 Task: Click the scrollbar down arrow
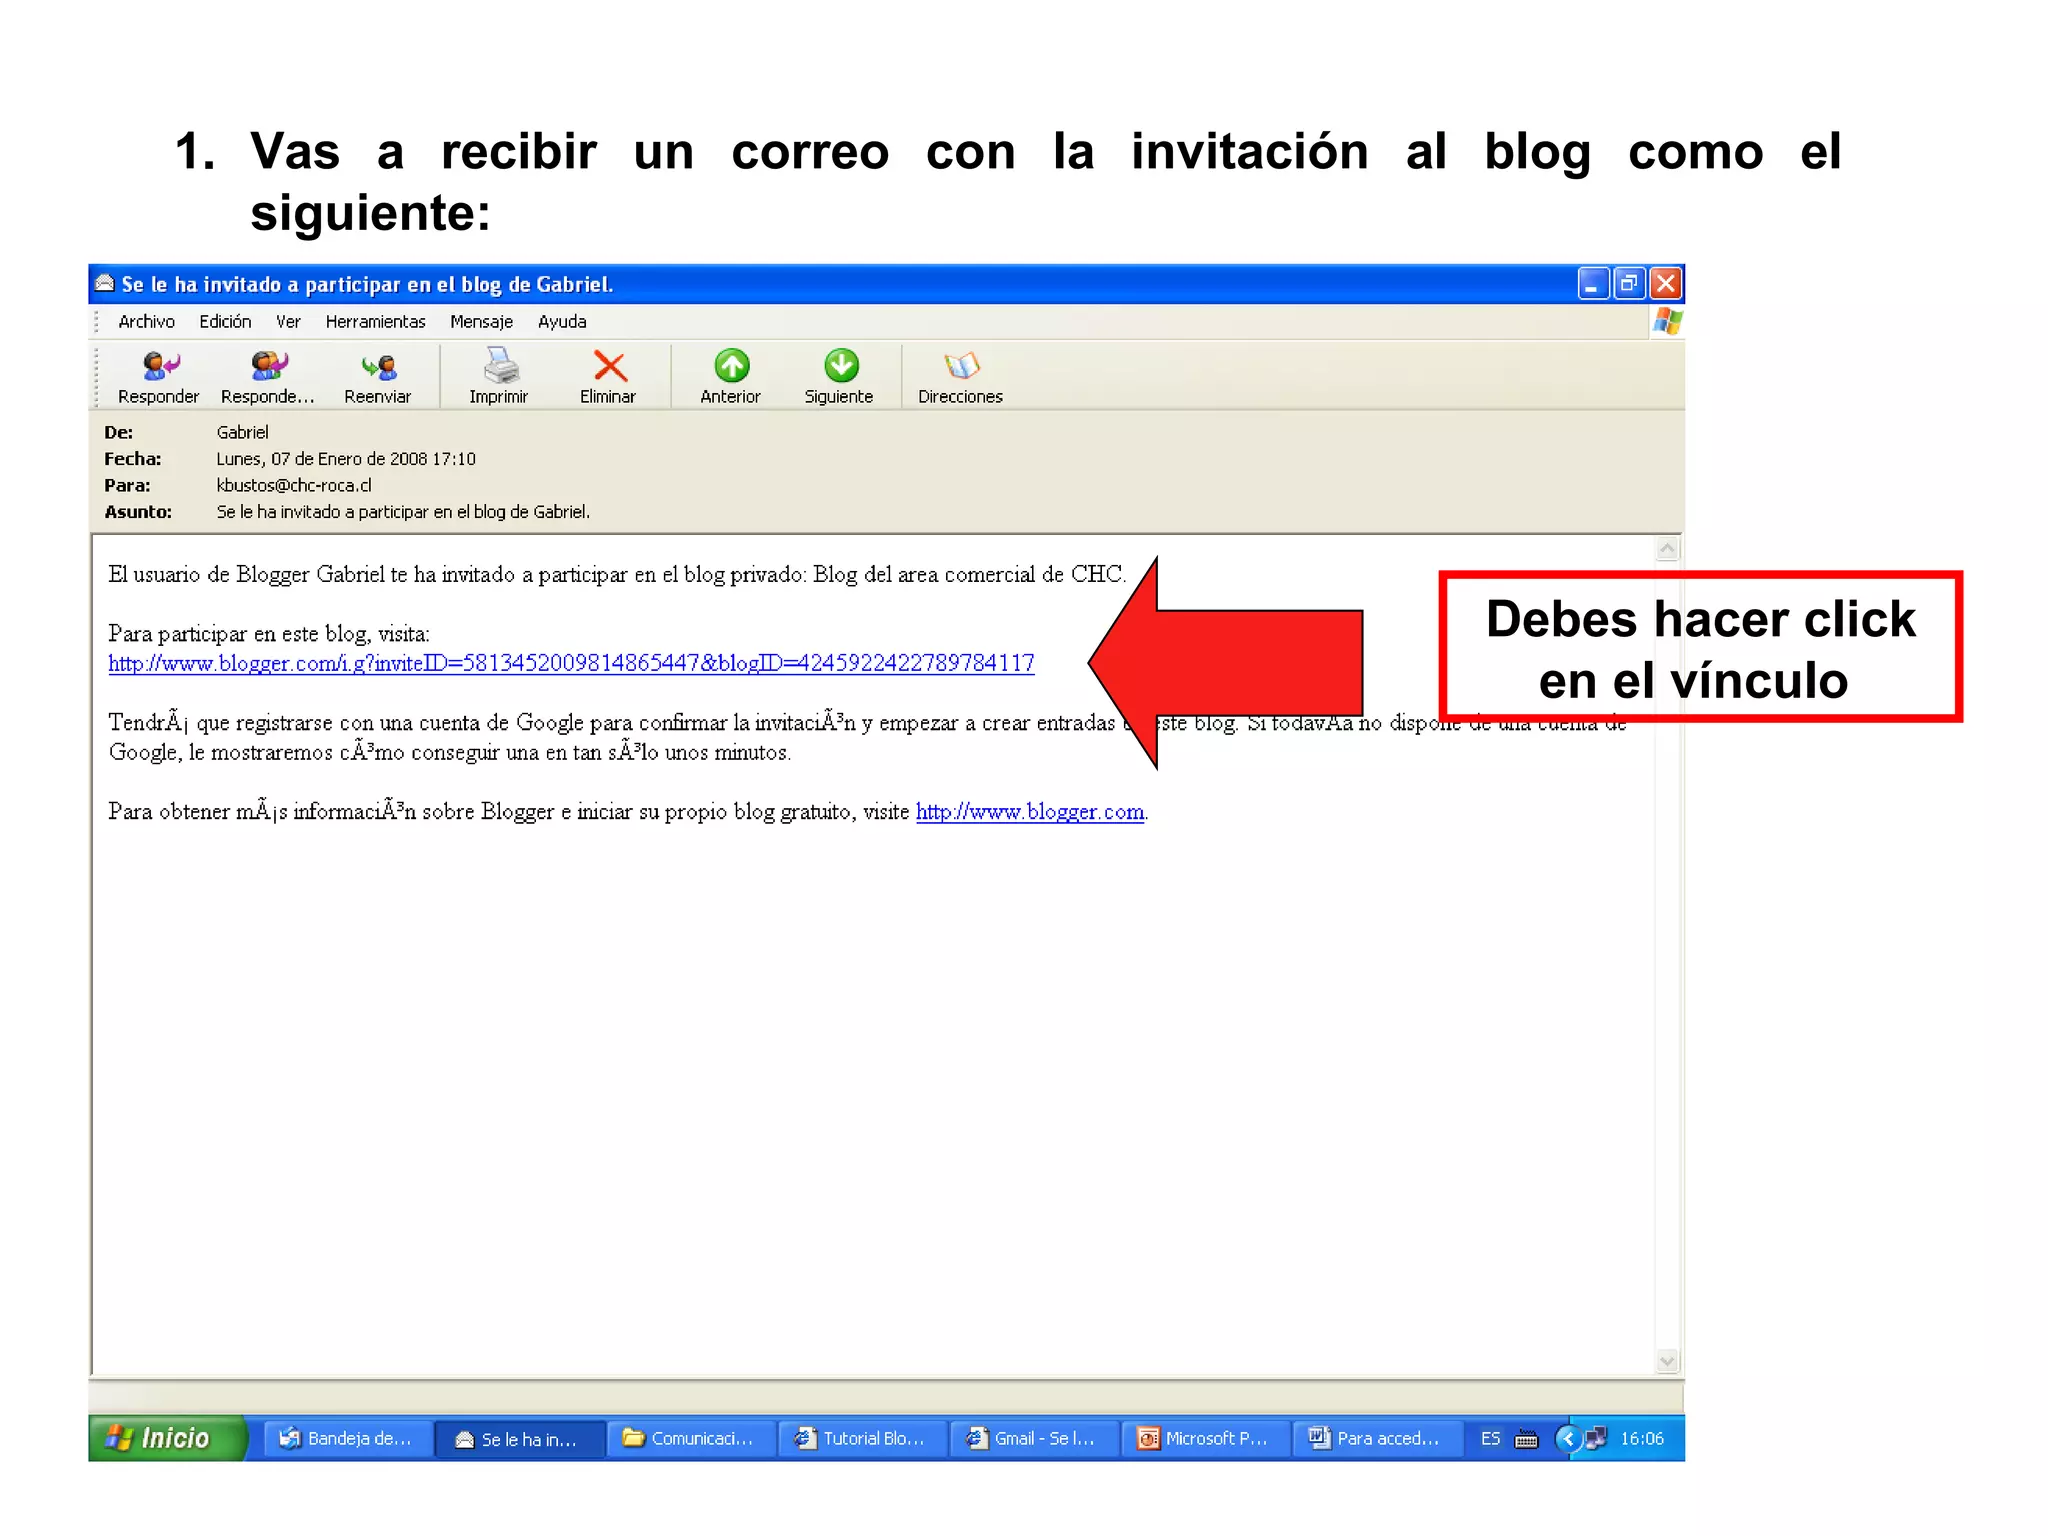pyautogui.click(x=1667, y=1361)
